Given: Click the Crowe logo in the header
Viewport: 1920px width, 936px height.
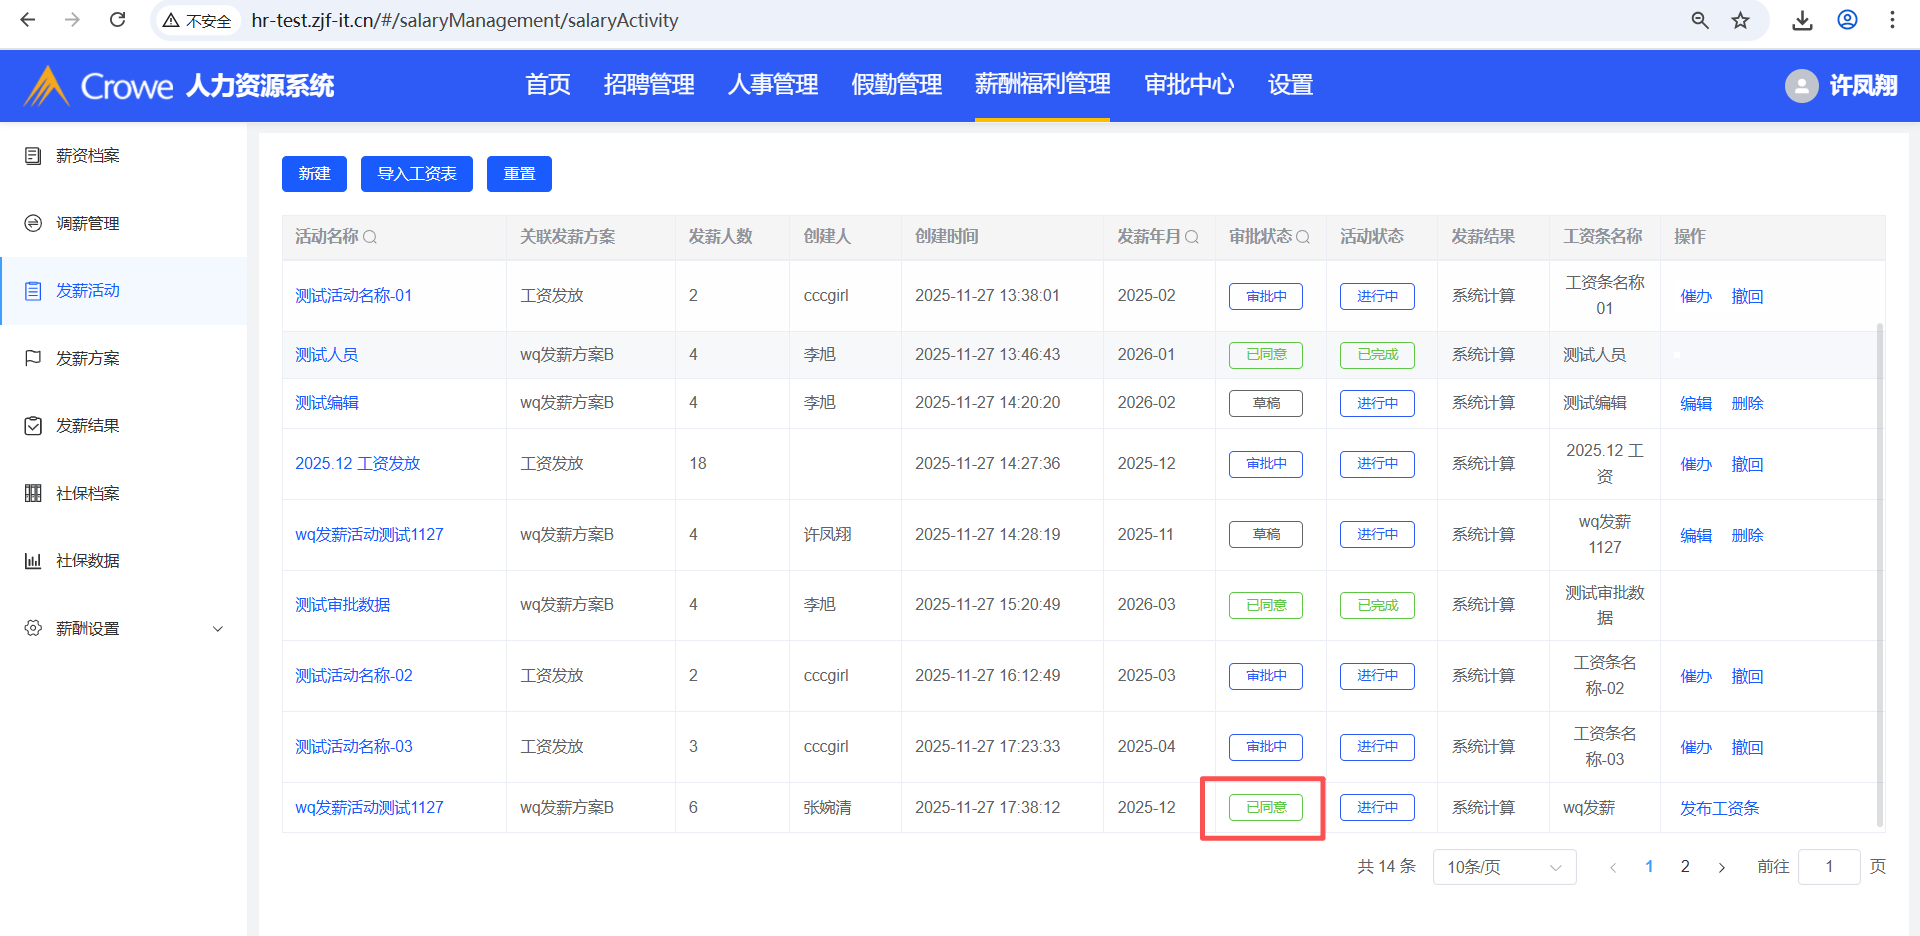Looking at the screenshot, I should (x=98, y=86).
